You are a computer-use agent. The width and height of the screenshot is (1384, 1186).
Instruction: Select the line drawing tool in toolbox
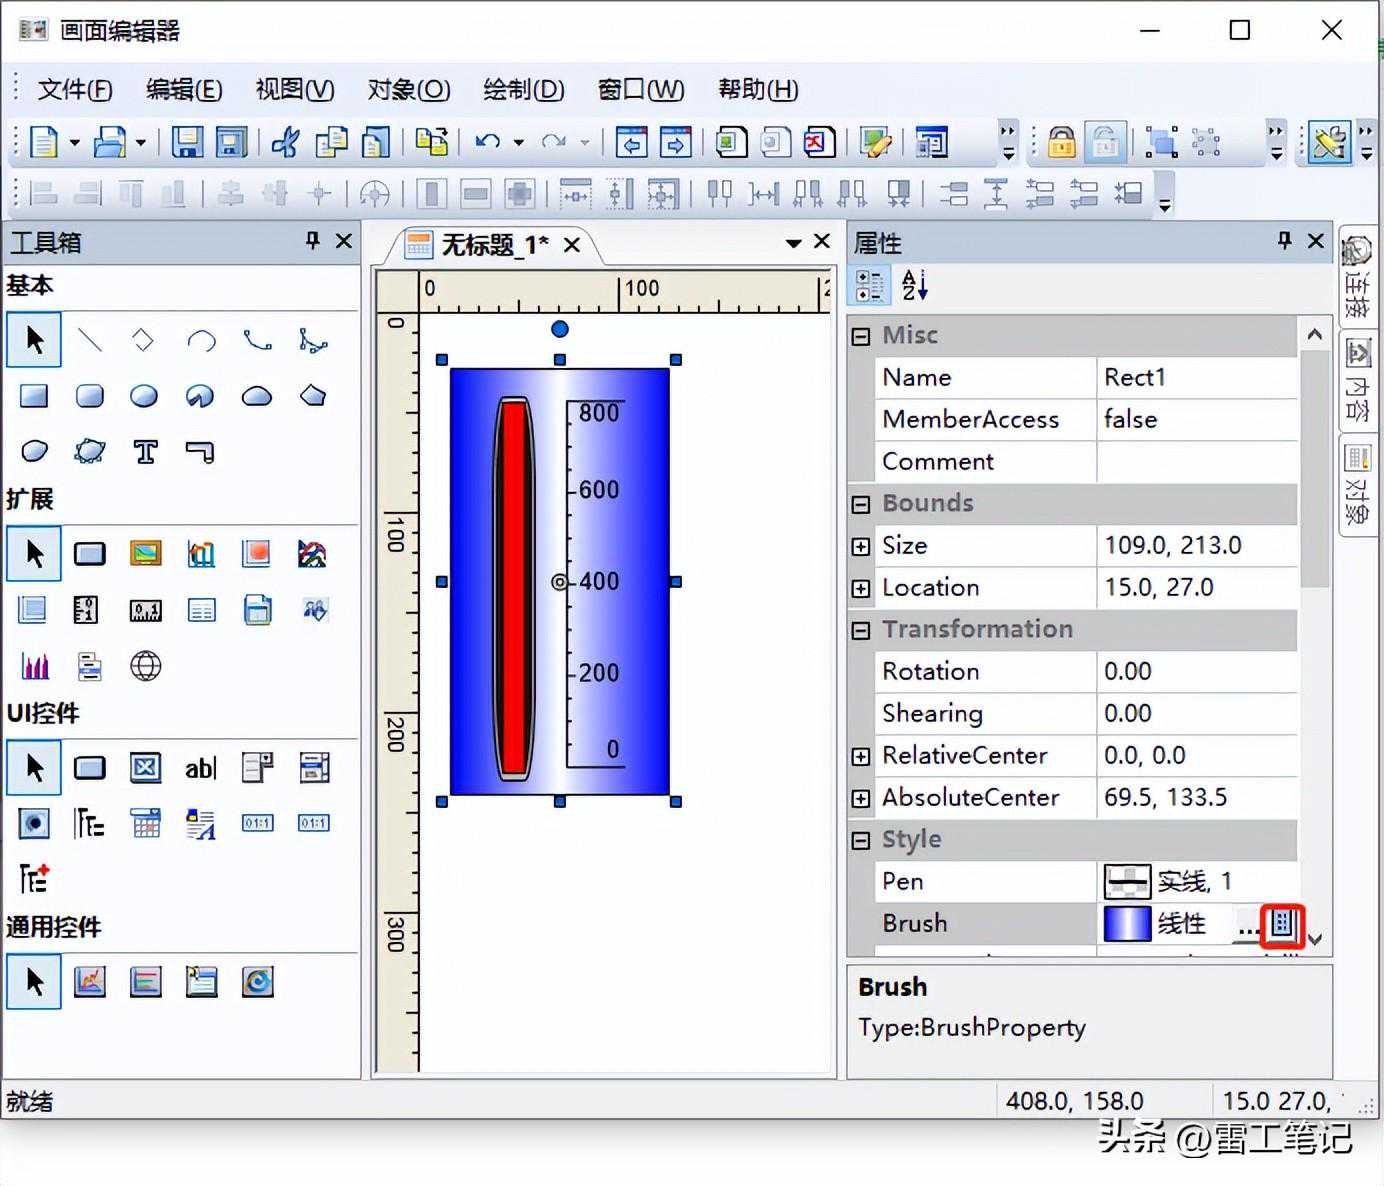pyautogui.click(x=90, y=341)
